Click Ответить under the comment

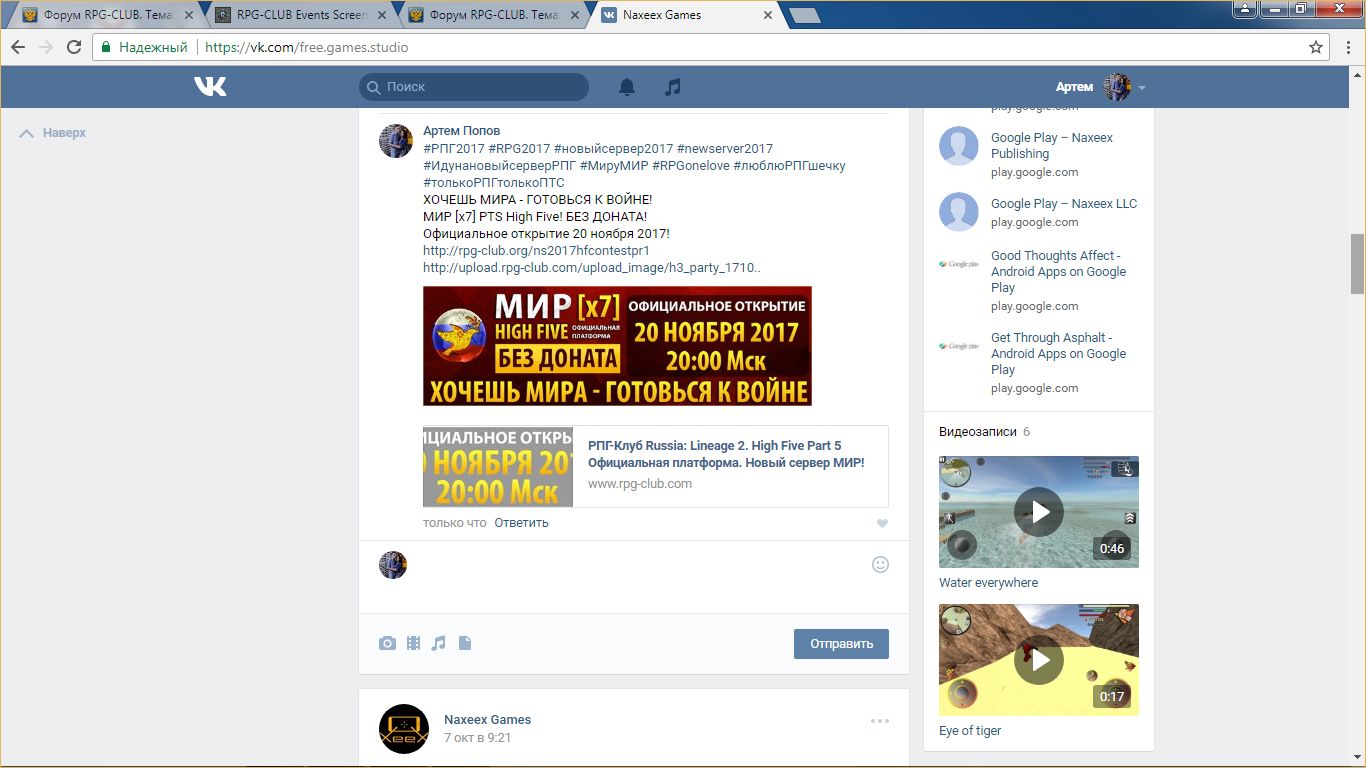(x=521, y=523)
